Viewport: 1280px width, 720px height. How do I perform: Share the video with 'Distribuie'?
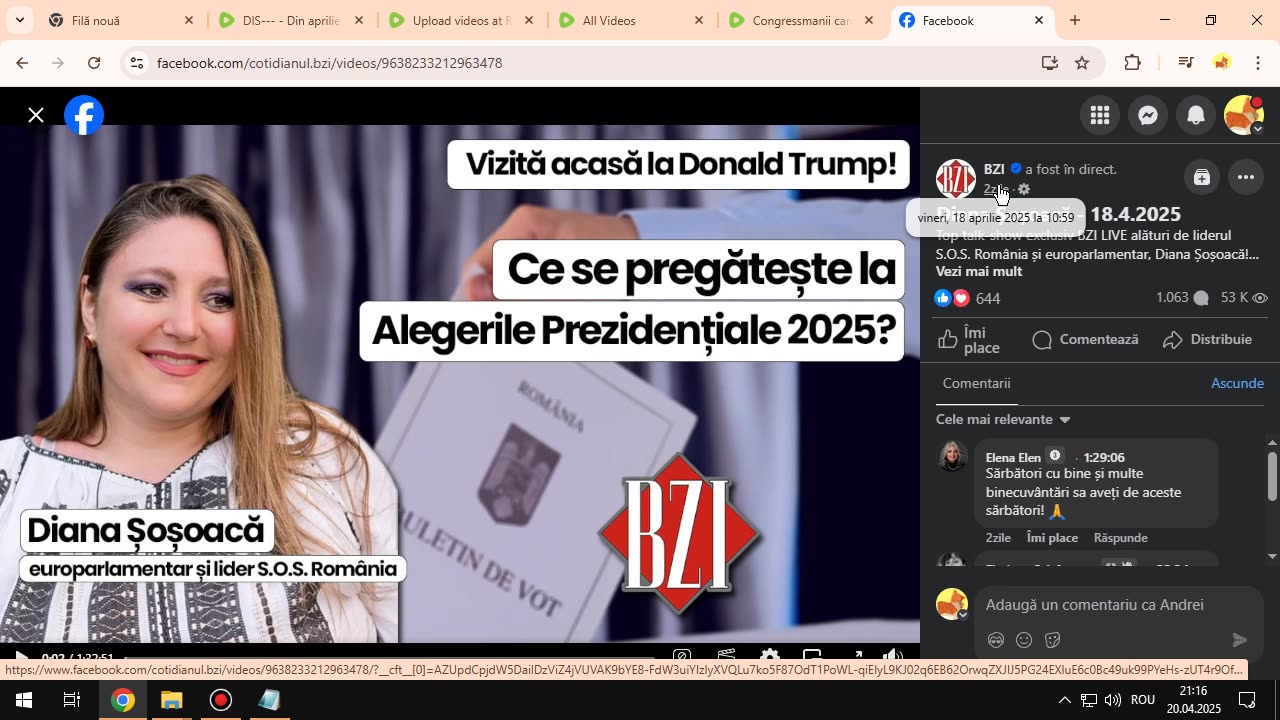click(x=1208, y=340)
